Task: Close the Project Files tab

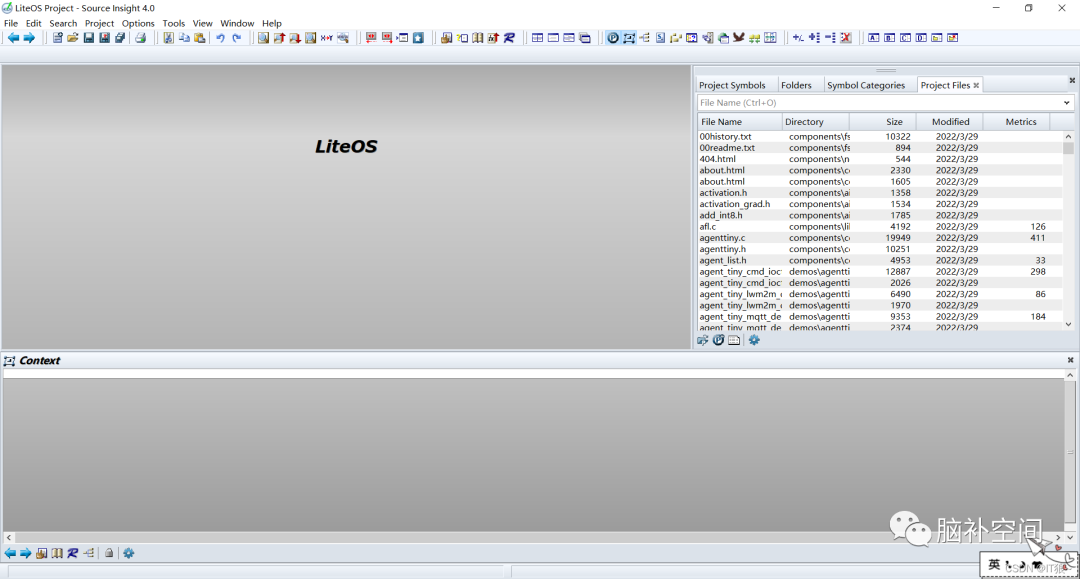Action: [x=976, y=85]
